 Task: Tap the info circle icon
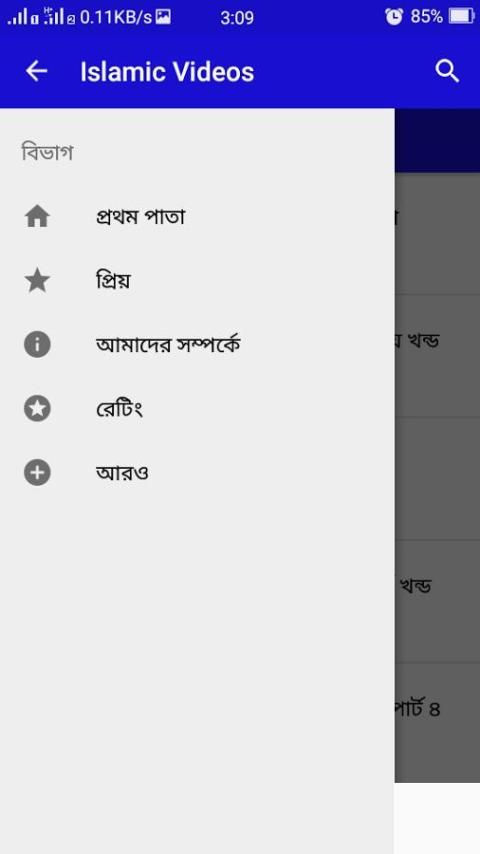[x=37, y=345]
